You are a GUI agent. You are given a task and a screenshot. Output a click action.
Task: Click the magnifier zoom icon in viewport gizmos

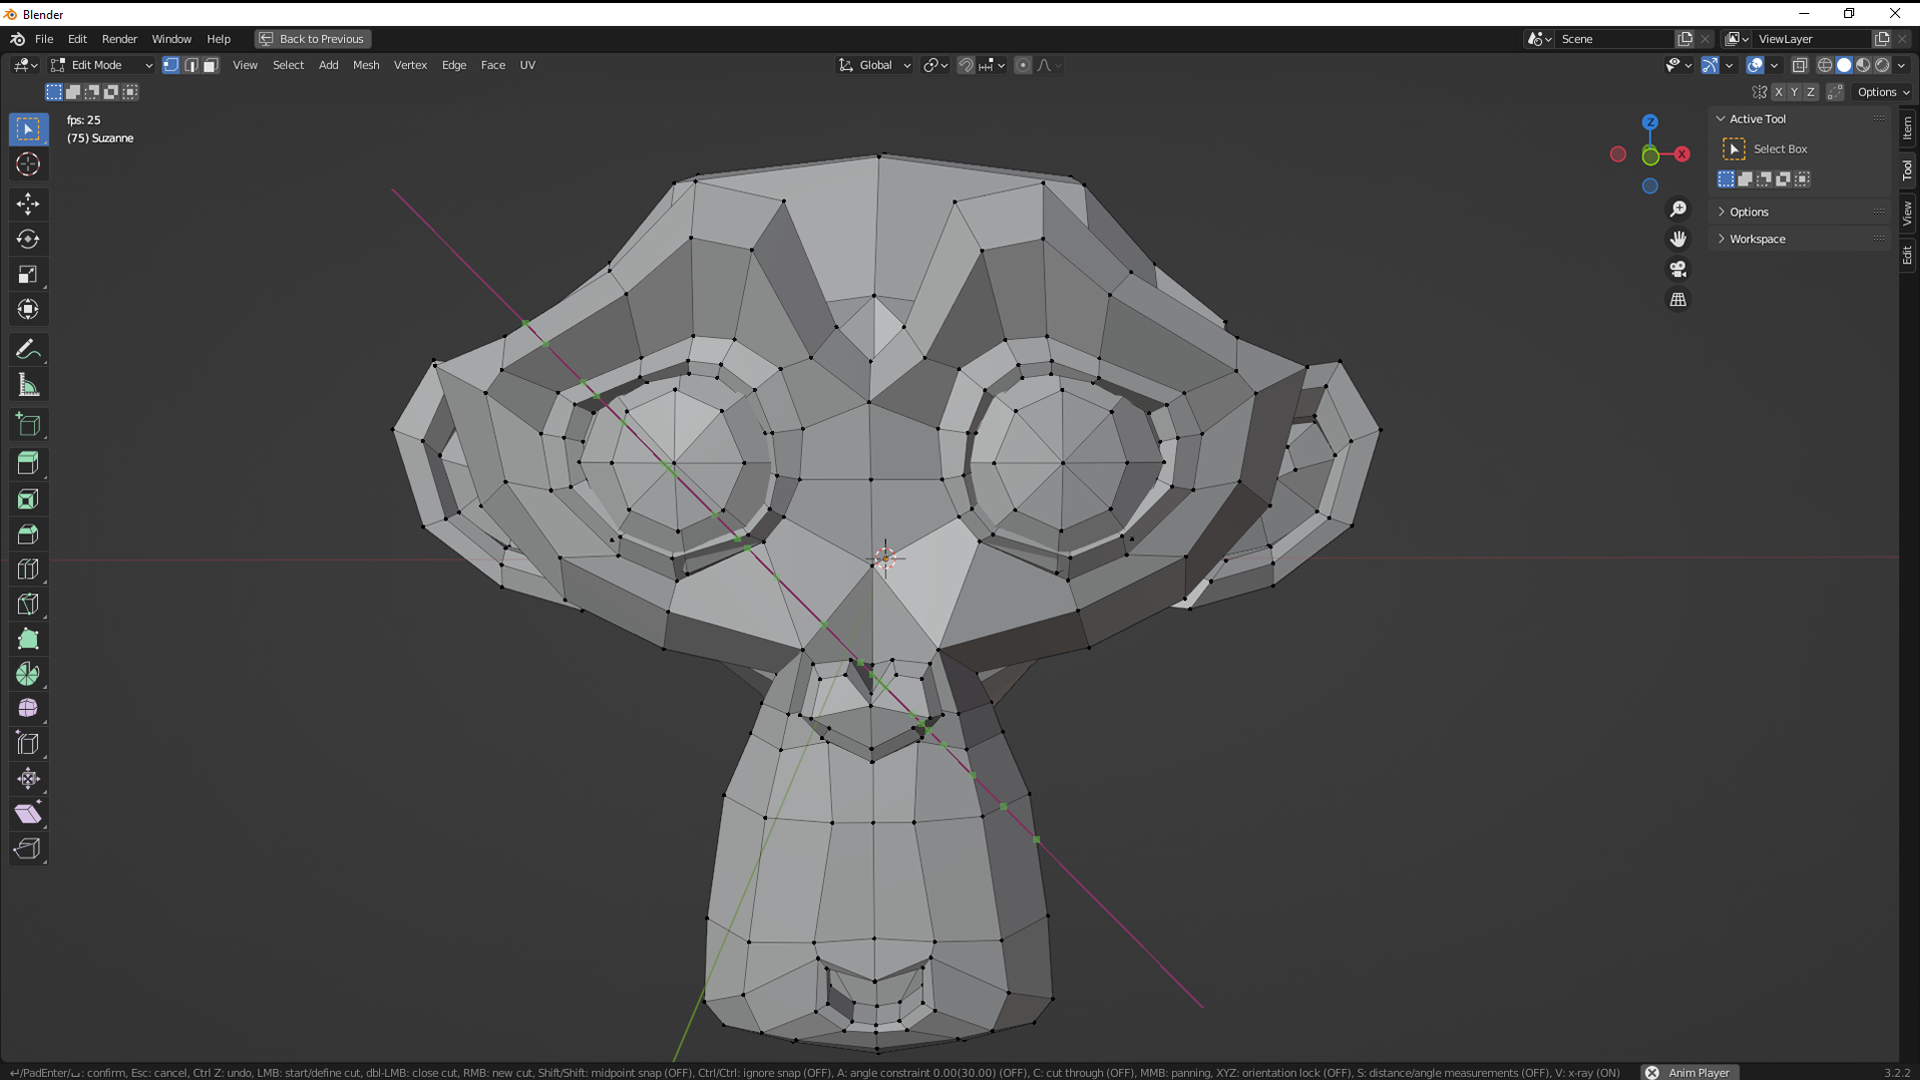click(1679, 208)
